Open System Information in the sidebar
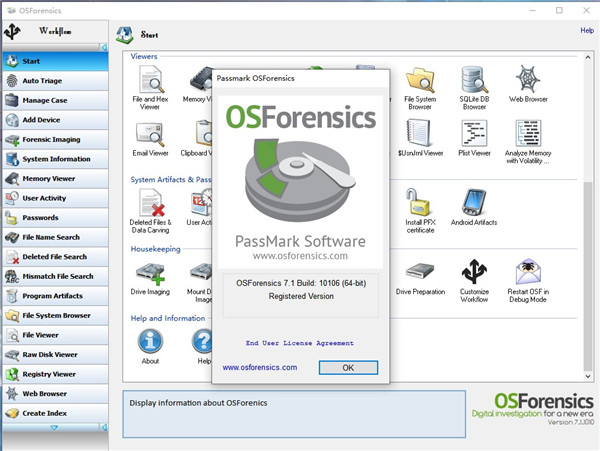Image resolution: width=600 pixels, height=451 pixels. coord(55,159)
